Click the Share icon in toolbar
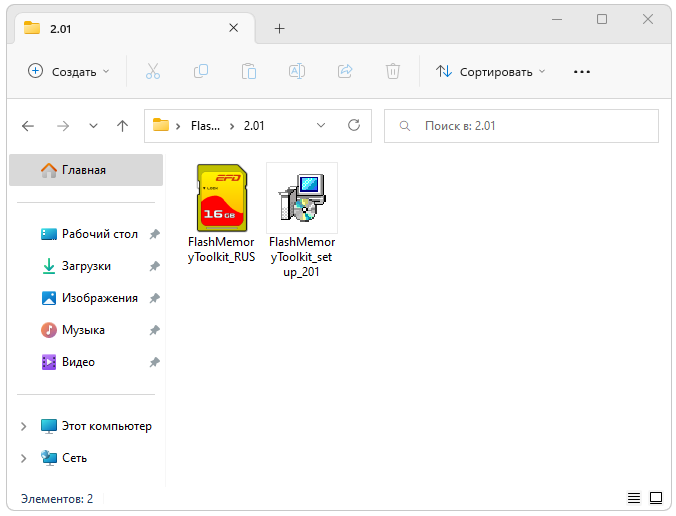 click(x=345, y=71)
